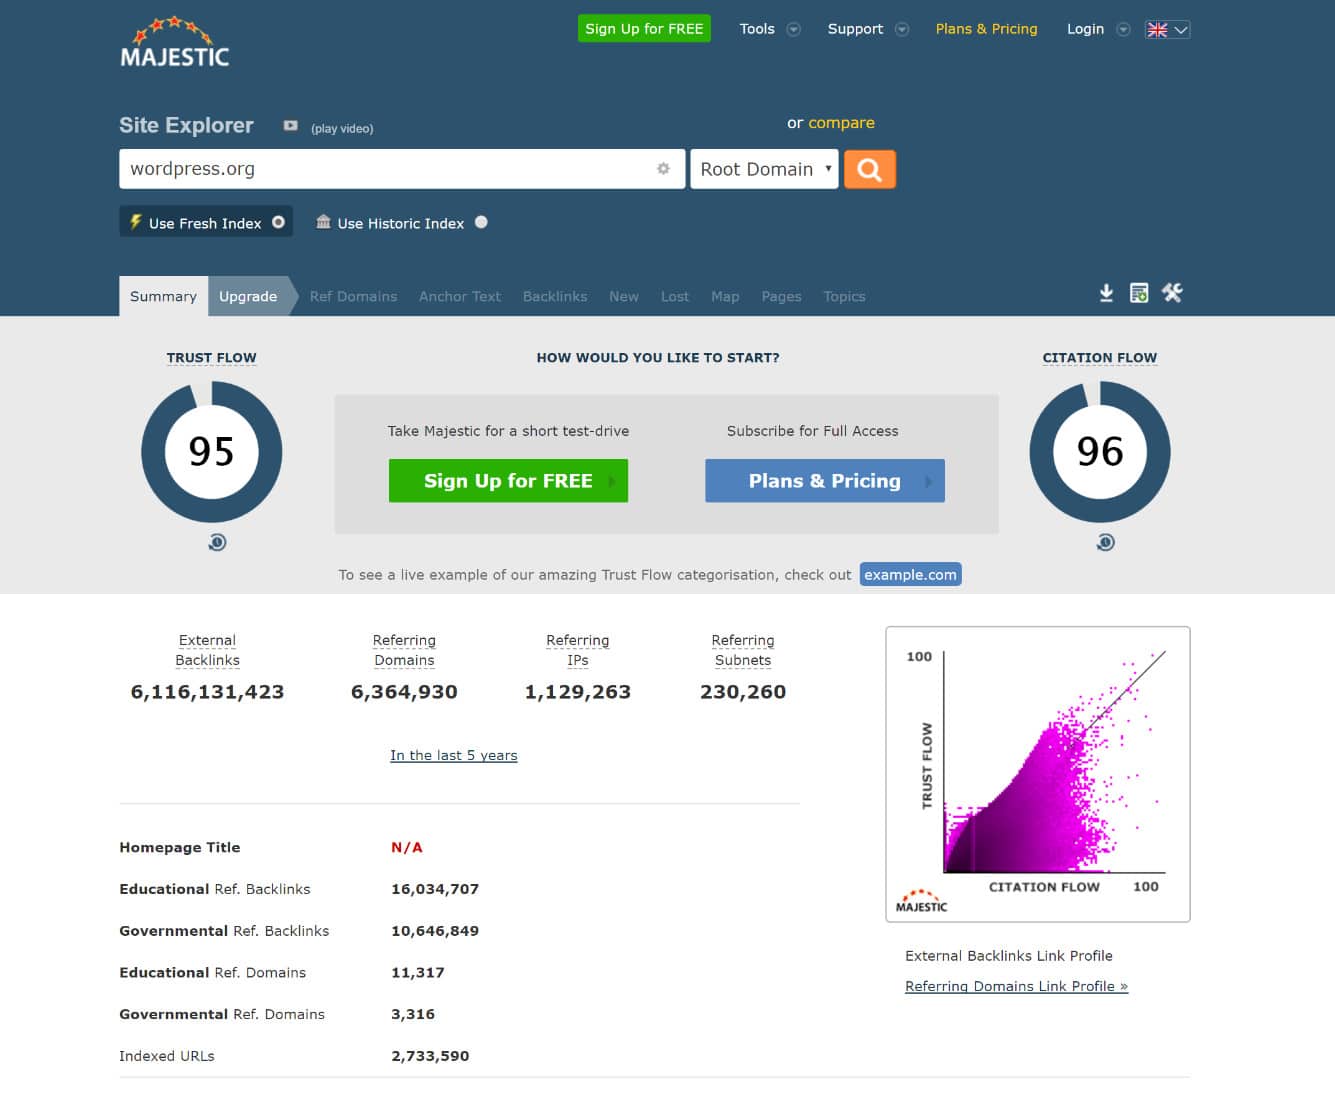Screen dimensions: 1335x1107
Task: Click the Sign Up for FREE button
Action: click(x=643, y=29)
